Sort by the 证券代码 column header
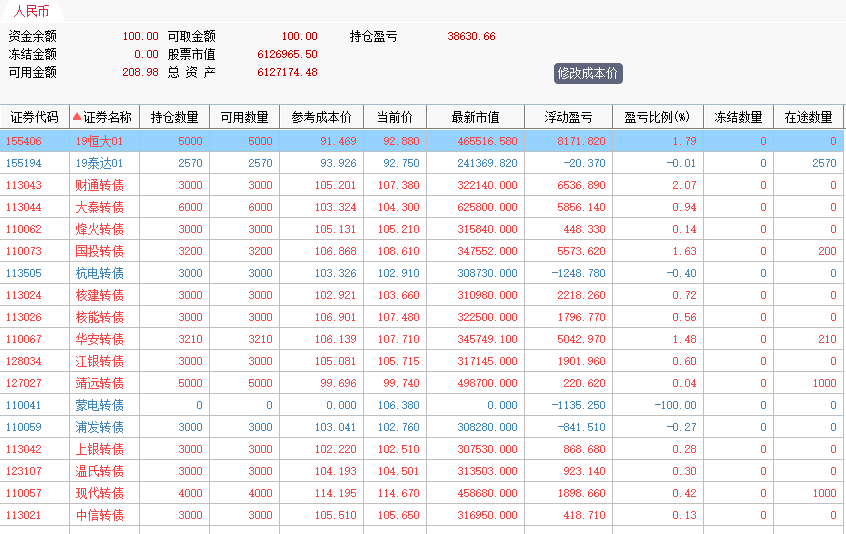 click(34, 117)
